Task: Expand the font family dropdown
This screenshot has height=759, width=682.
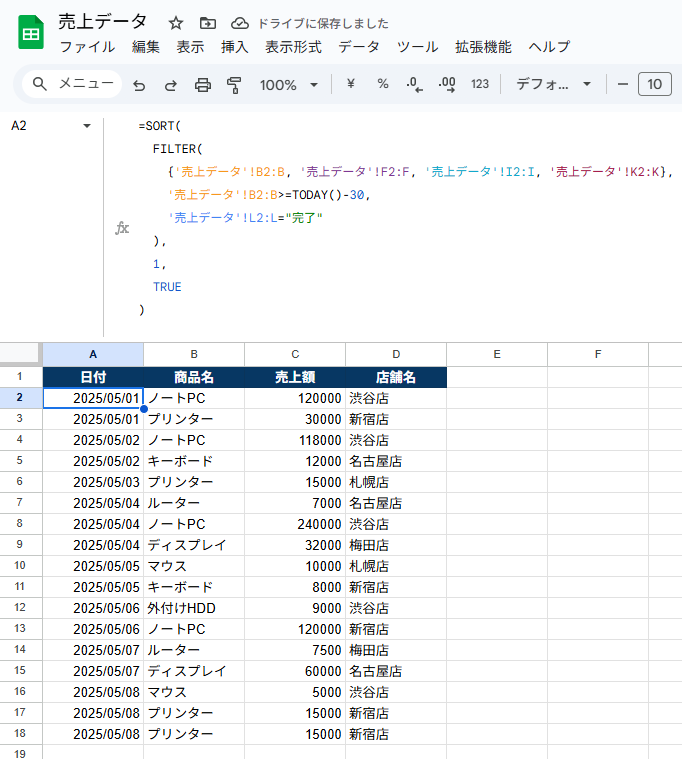Action: coord(554,84)
